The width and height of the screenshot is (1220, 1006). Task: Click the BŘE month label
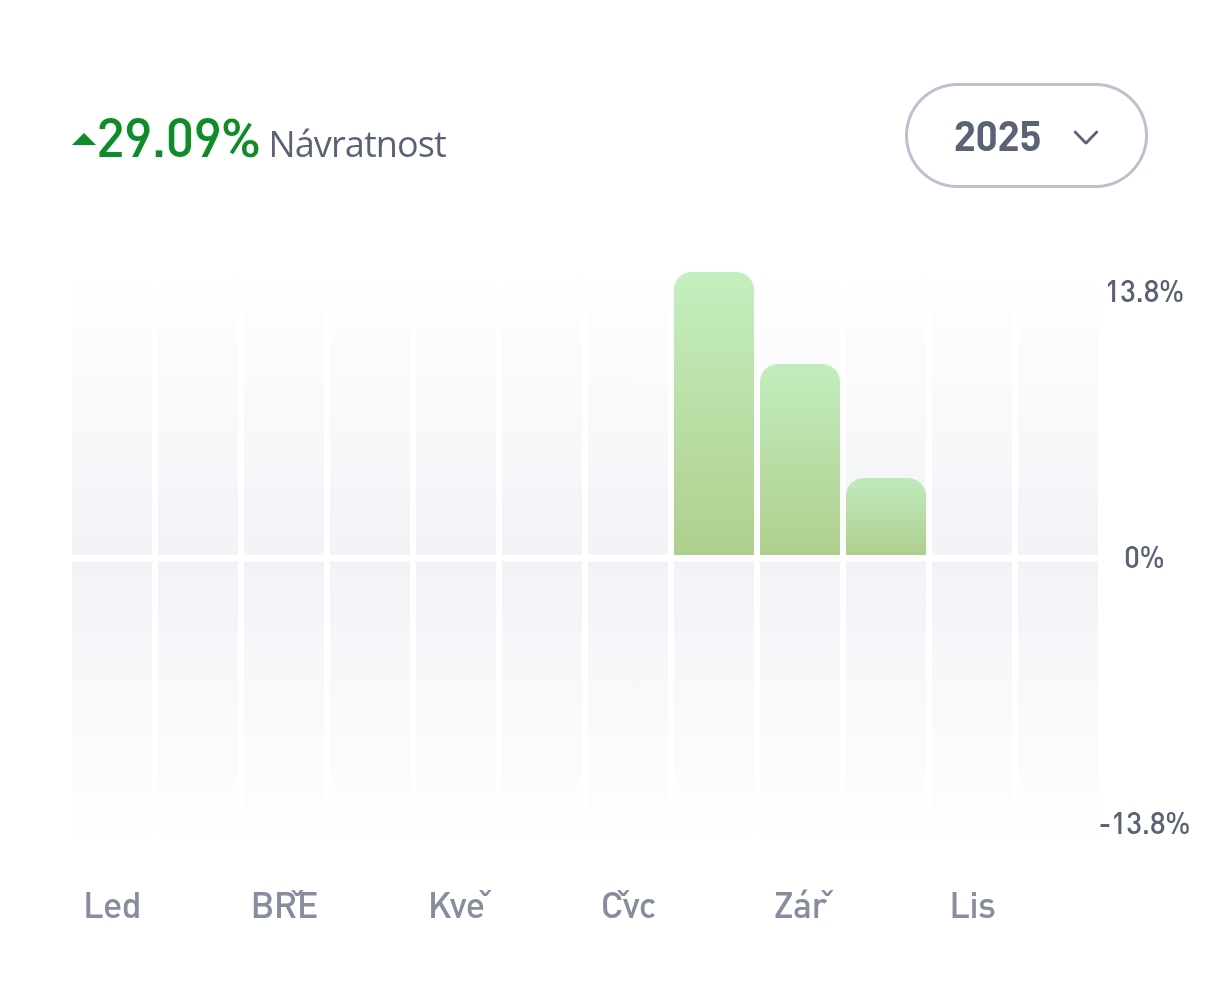[x=284, y=906]
